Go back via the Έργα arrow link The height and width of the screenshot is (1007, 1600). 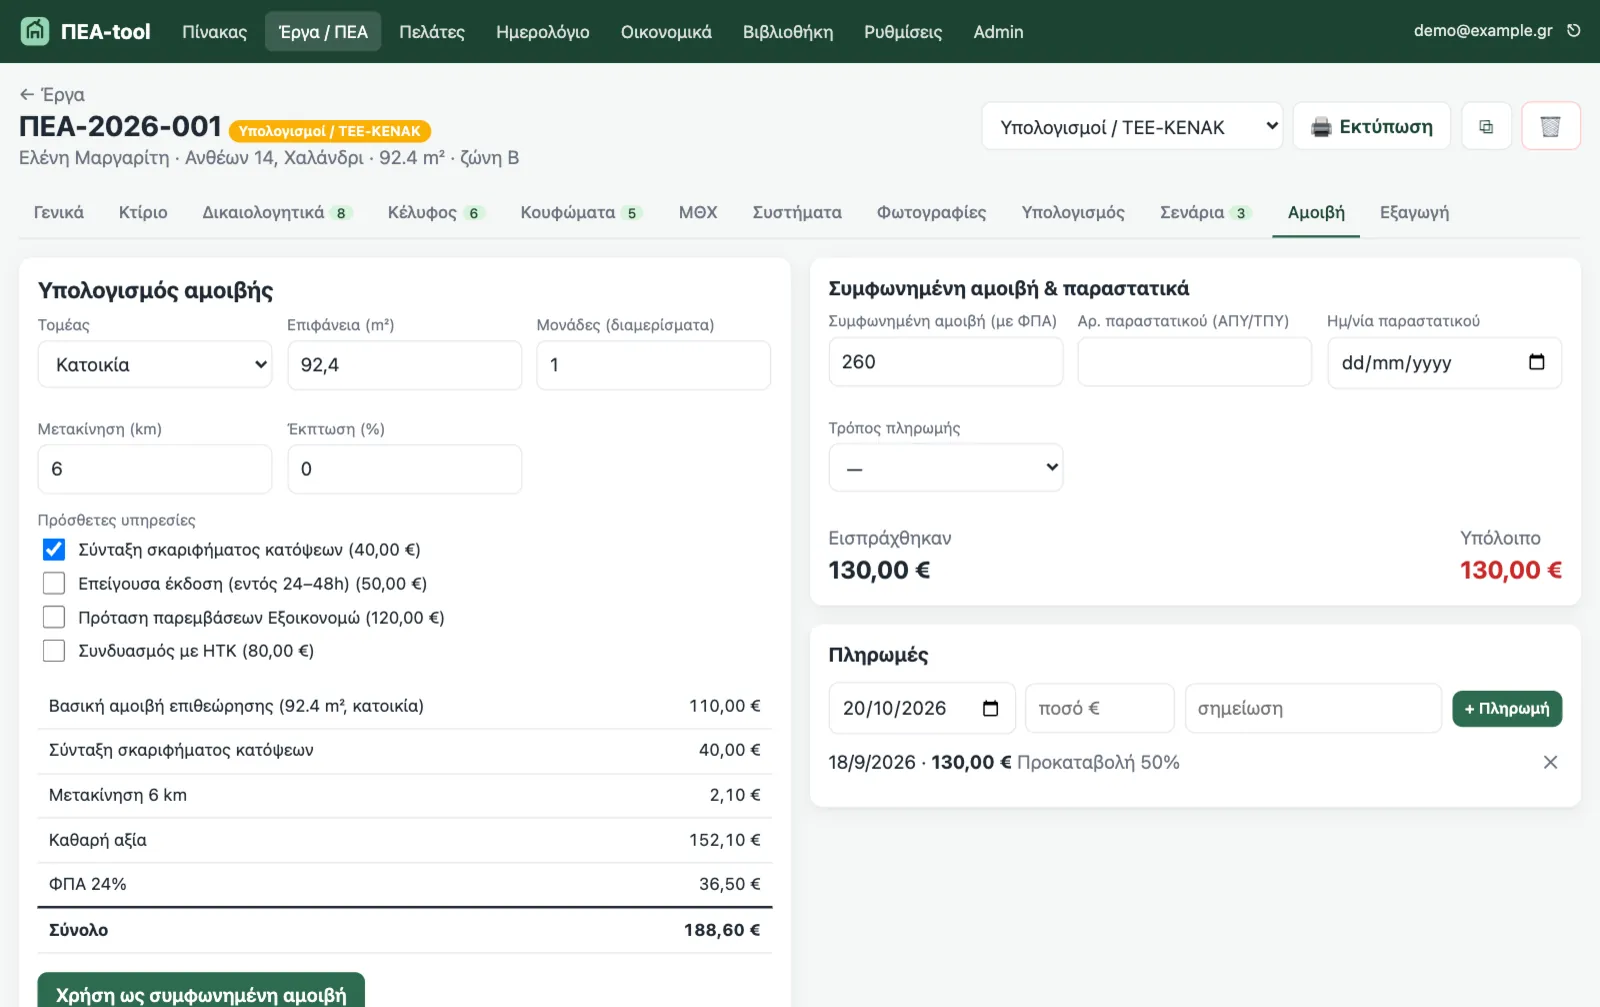pyautogui.click(x=52, y=94)
